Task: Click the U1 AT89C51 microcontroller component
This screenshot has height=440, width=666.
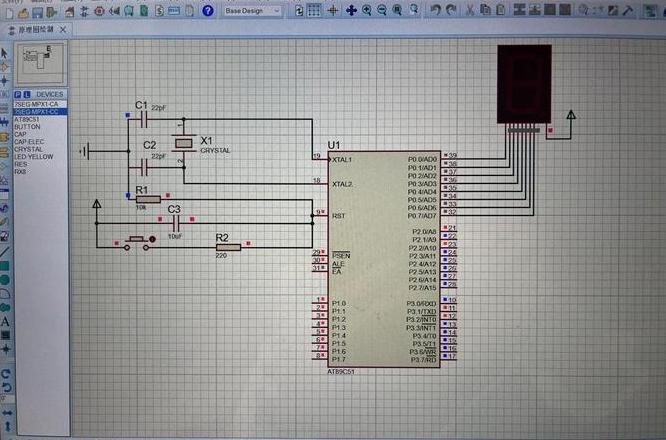Action: click(x=384, y=259)
